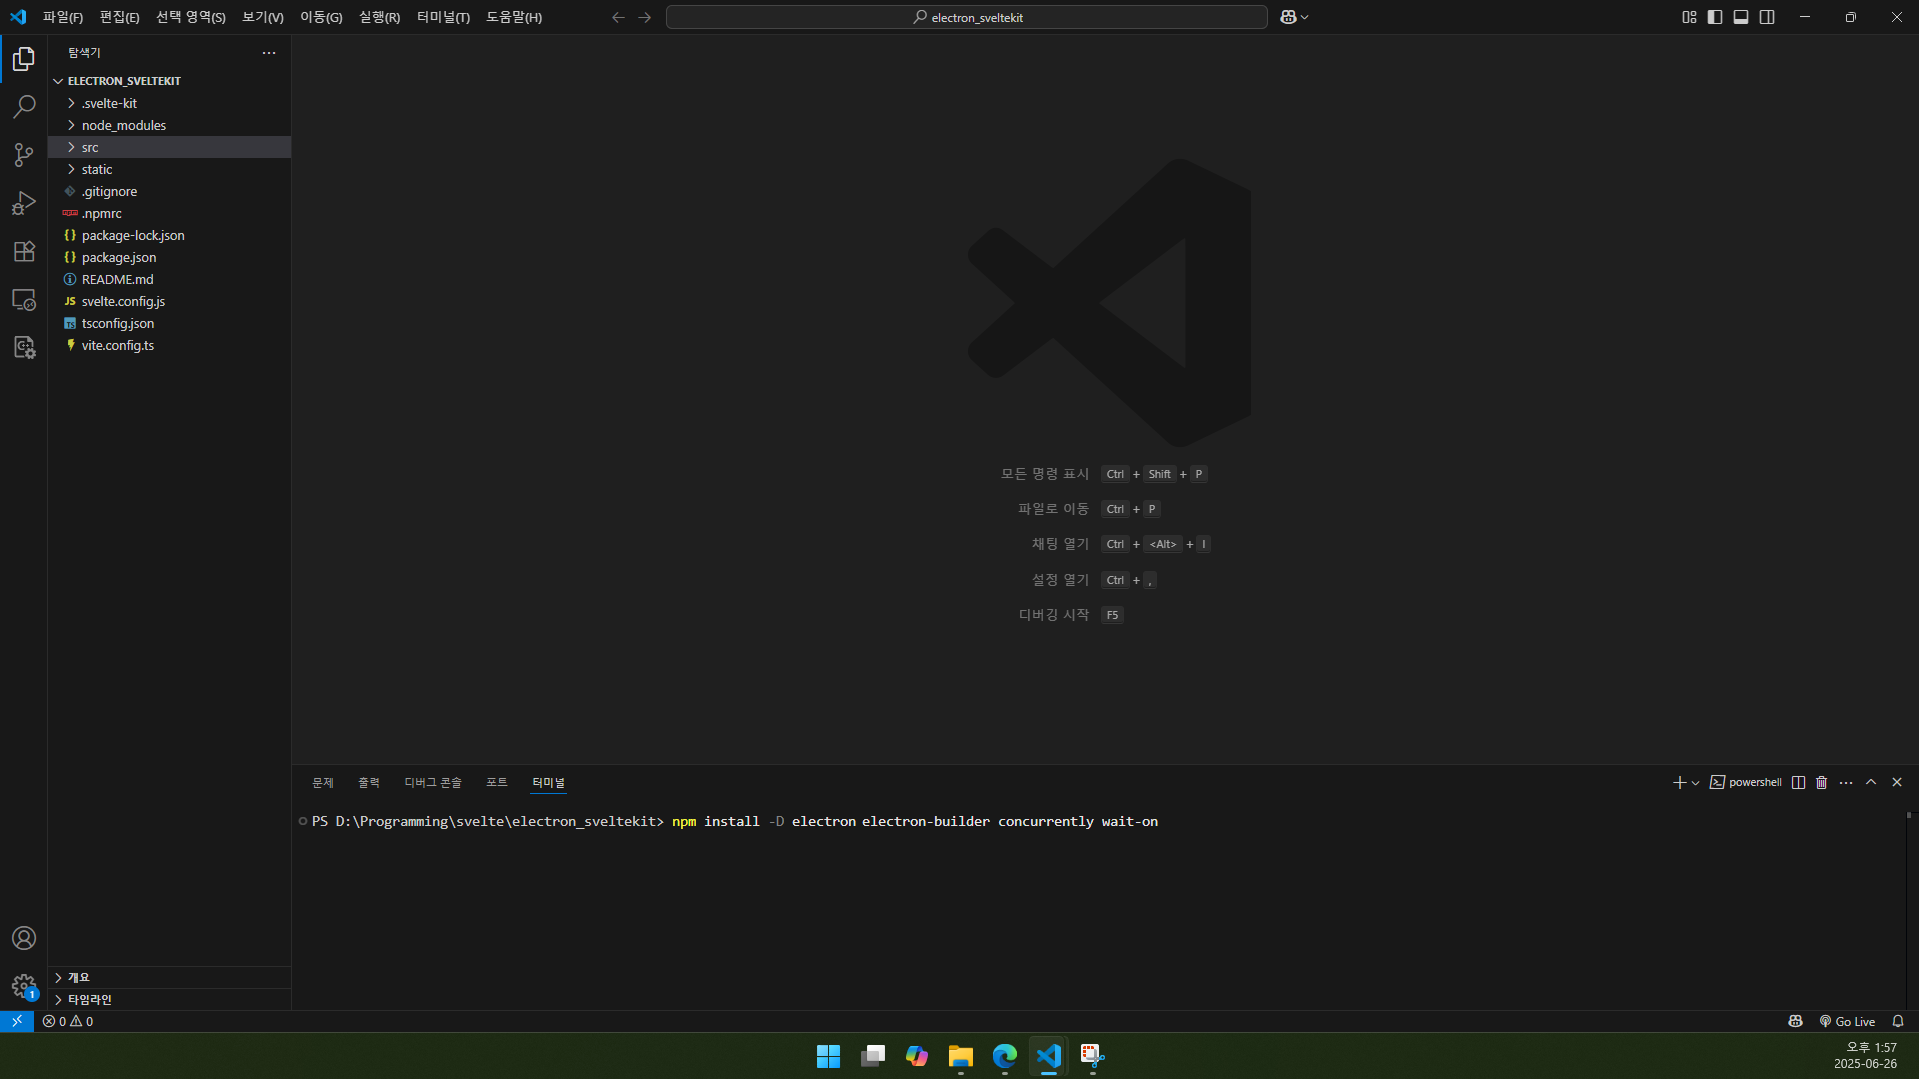Open File Explorer from taskbar

961,1056
